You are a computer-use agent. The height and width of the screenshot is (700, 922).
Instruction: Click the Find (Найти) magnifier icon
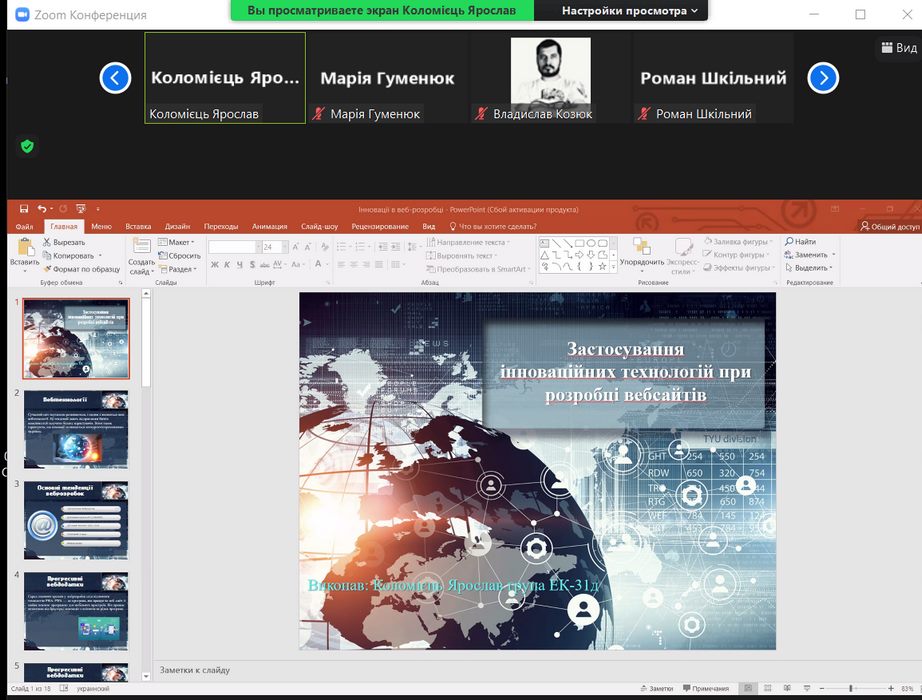click(x=789, y=242)
